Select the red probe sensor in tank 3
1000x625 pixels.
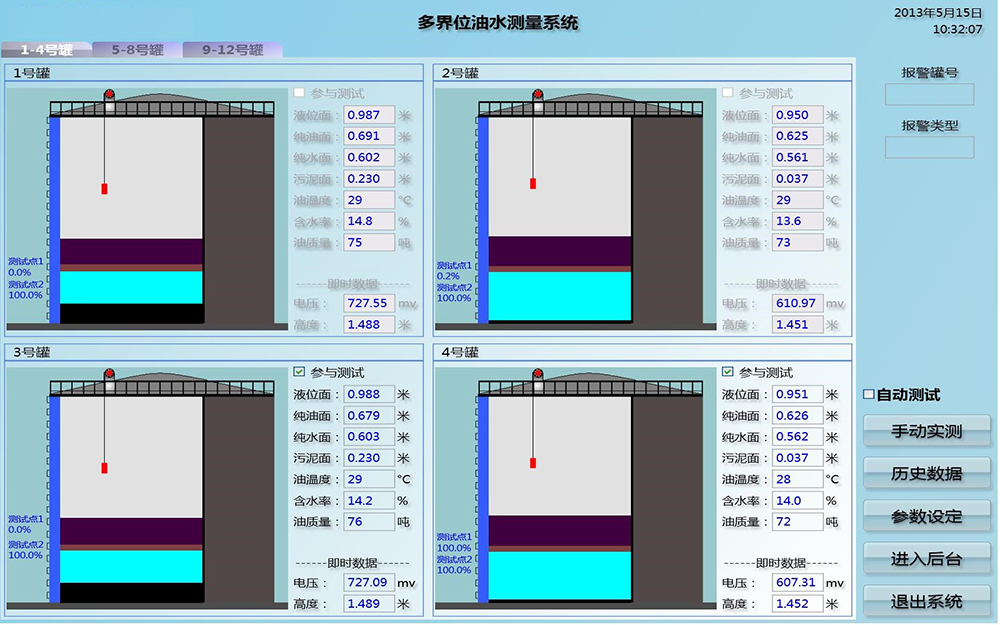[104, 467]
